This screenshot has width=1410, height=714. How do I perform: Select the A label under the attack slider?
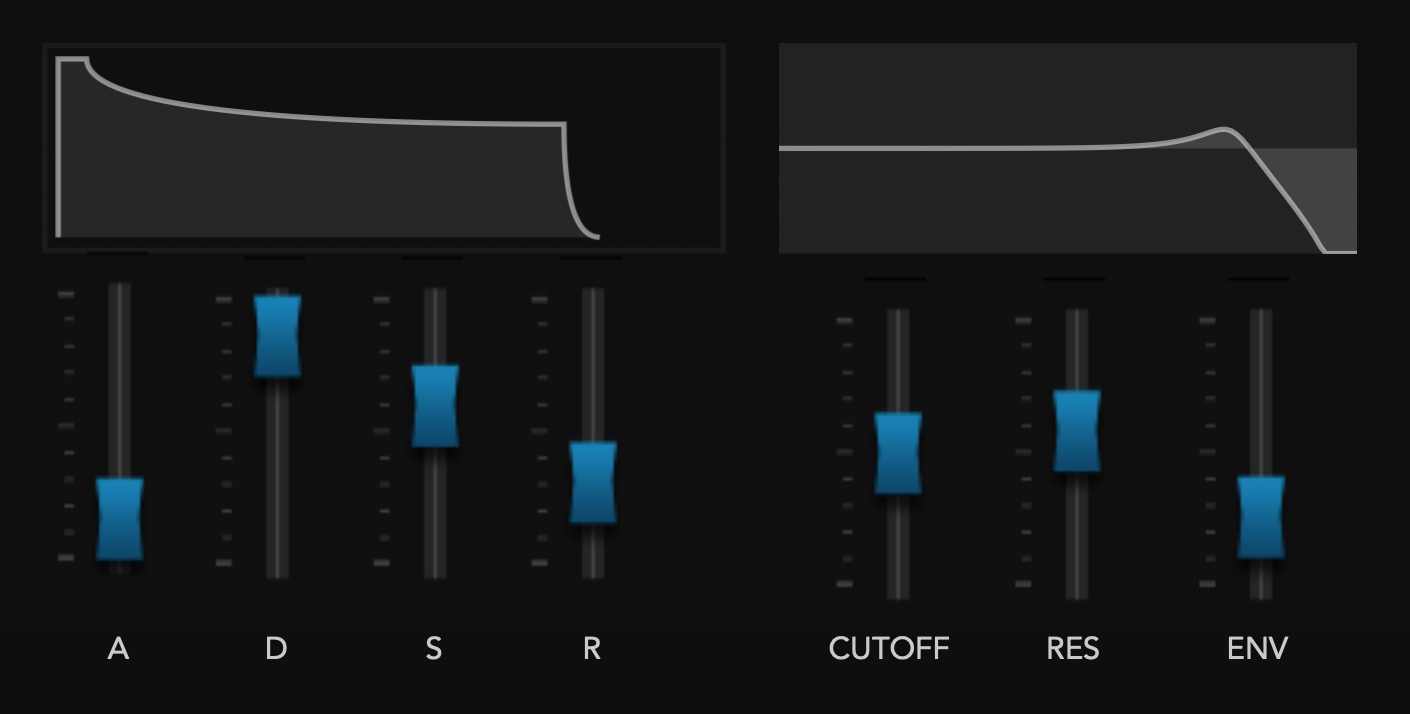[118, 649]
